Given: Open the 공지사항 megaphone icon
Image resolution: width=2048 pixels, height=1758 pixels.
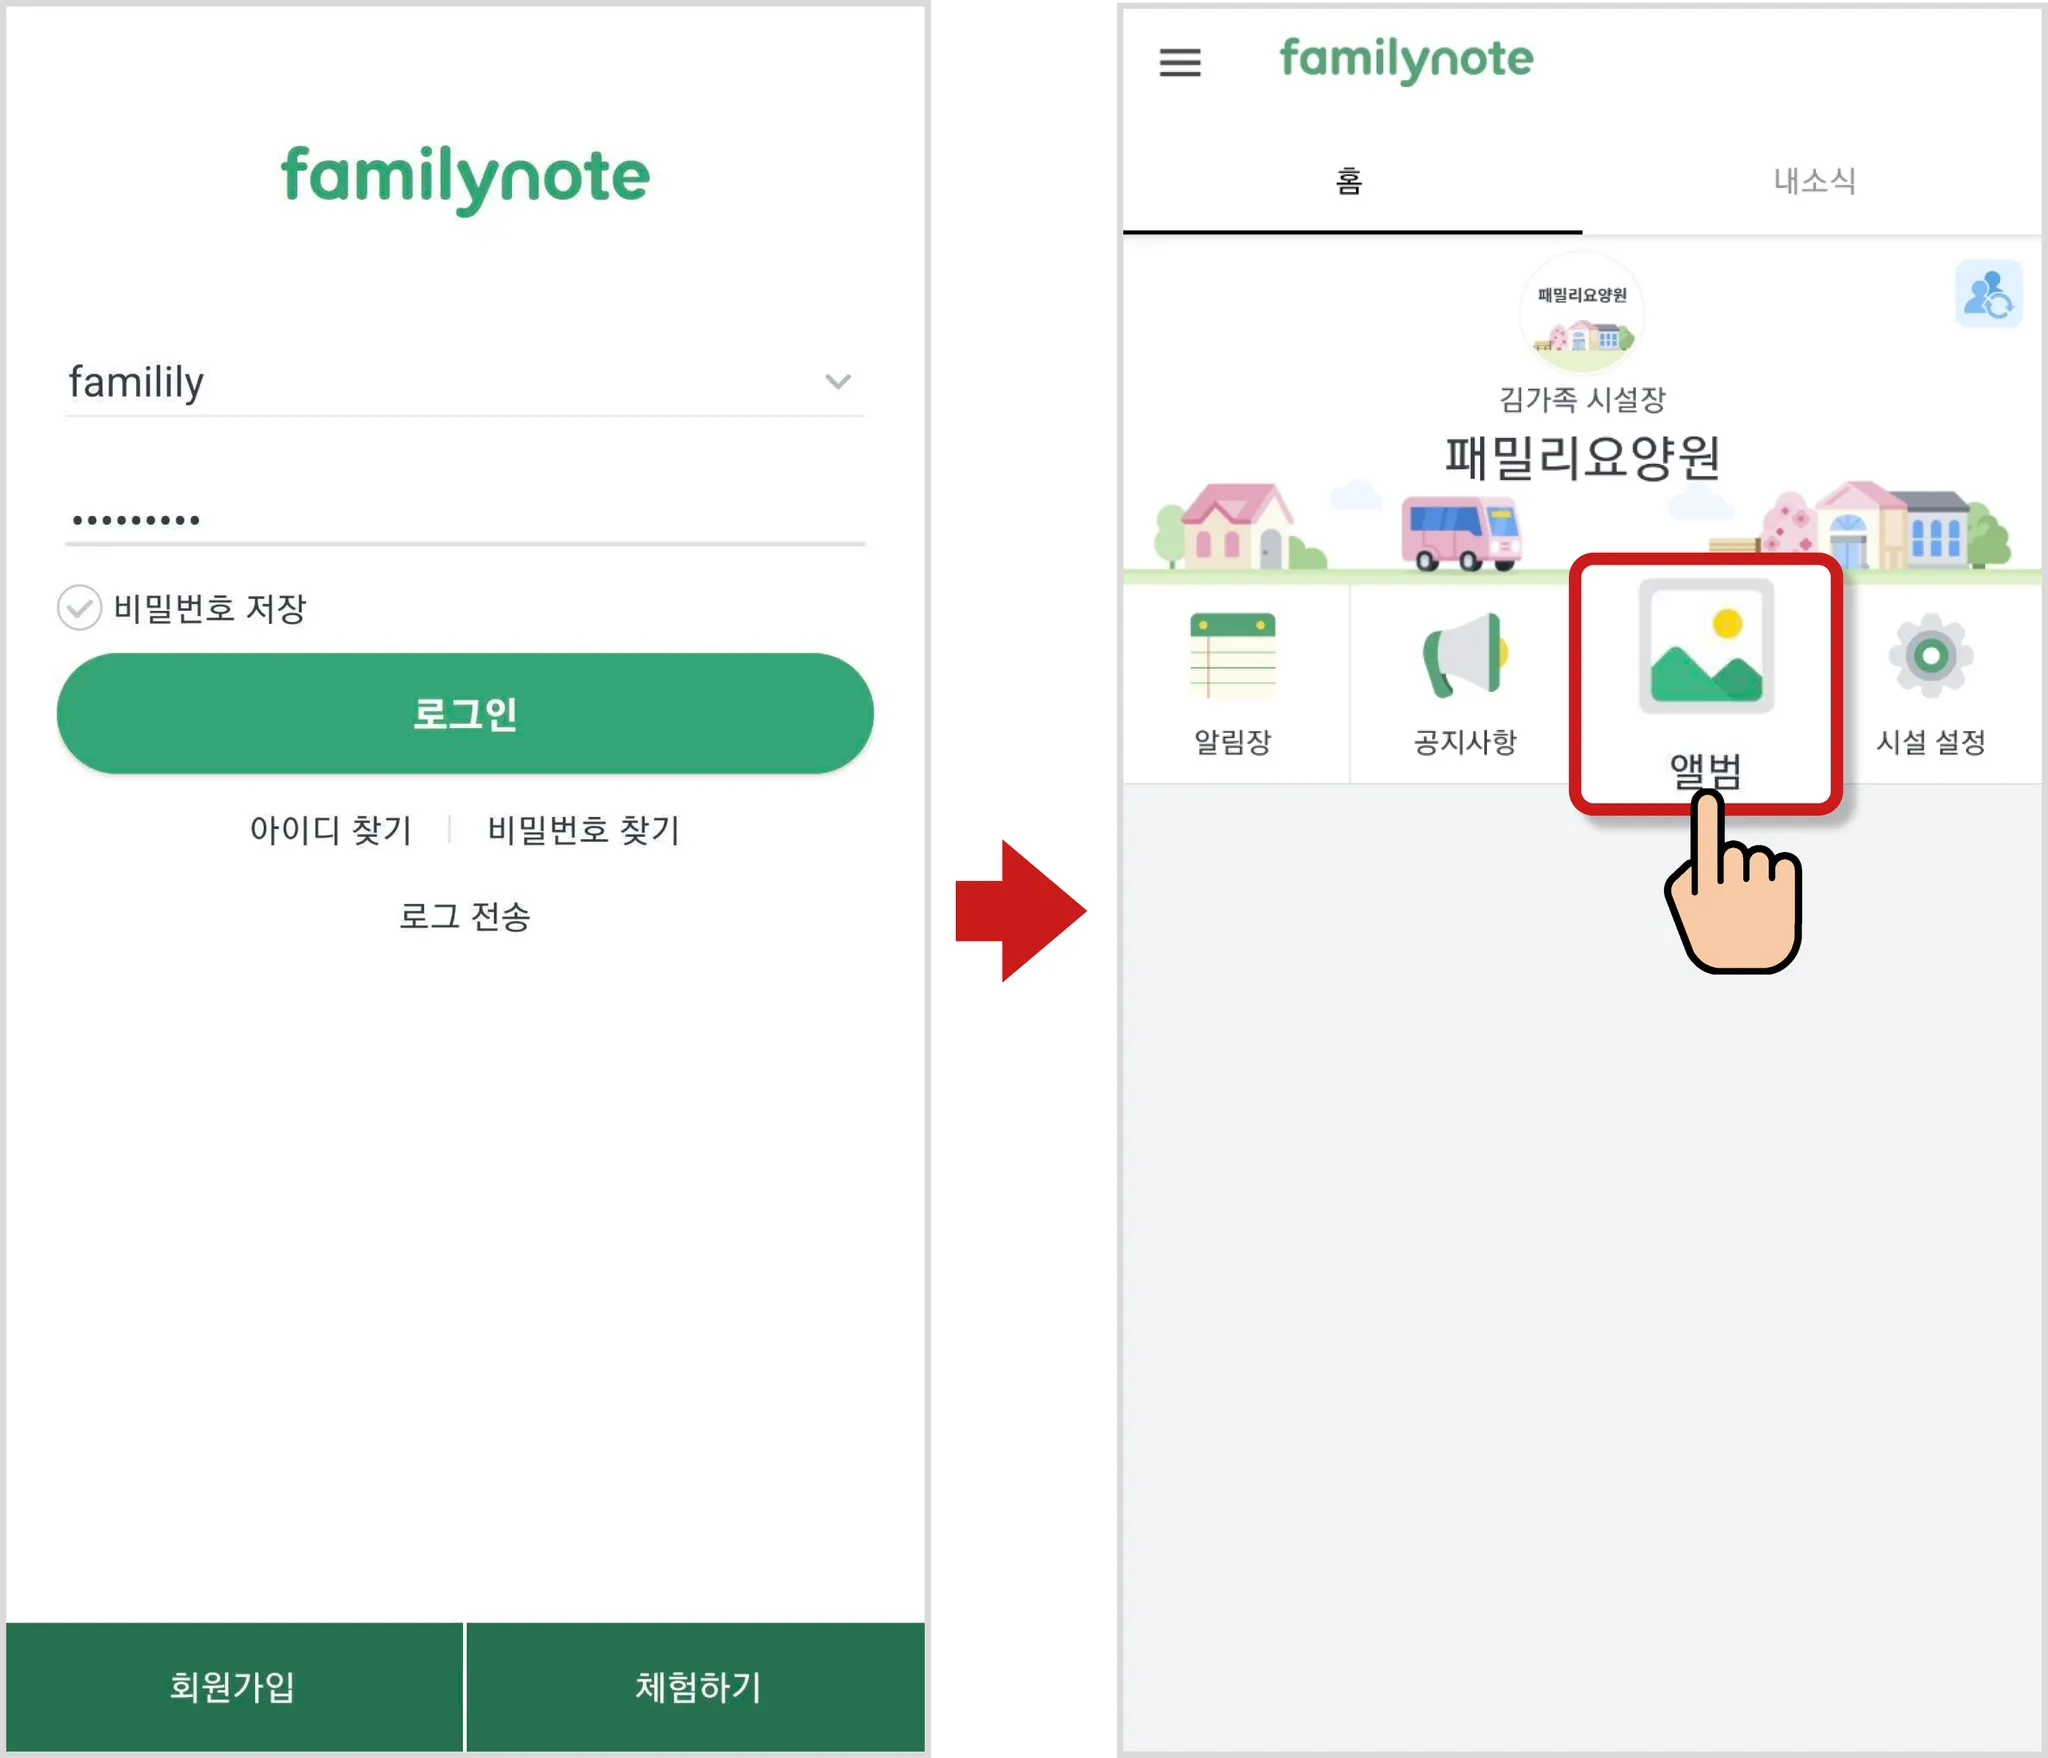Looking at the screenshot, I should point(1465,655).
